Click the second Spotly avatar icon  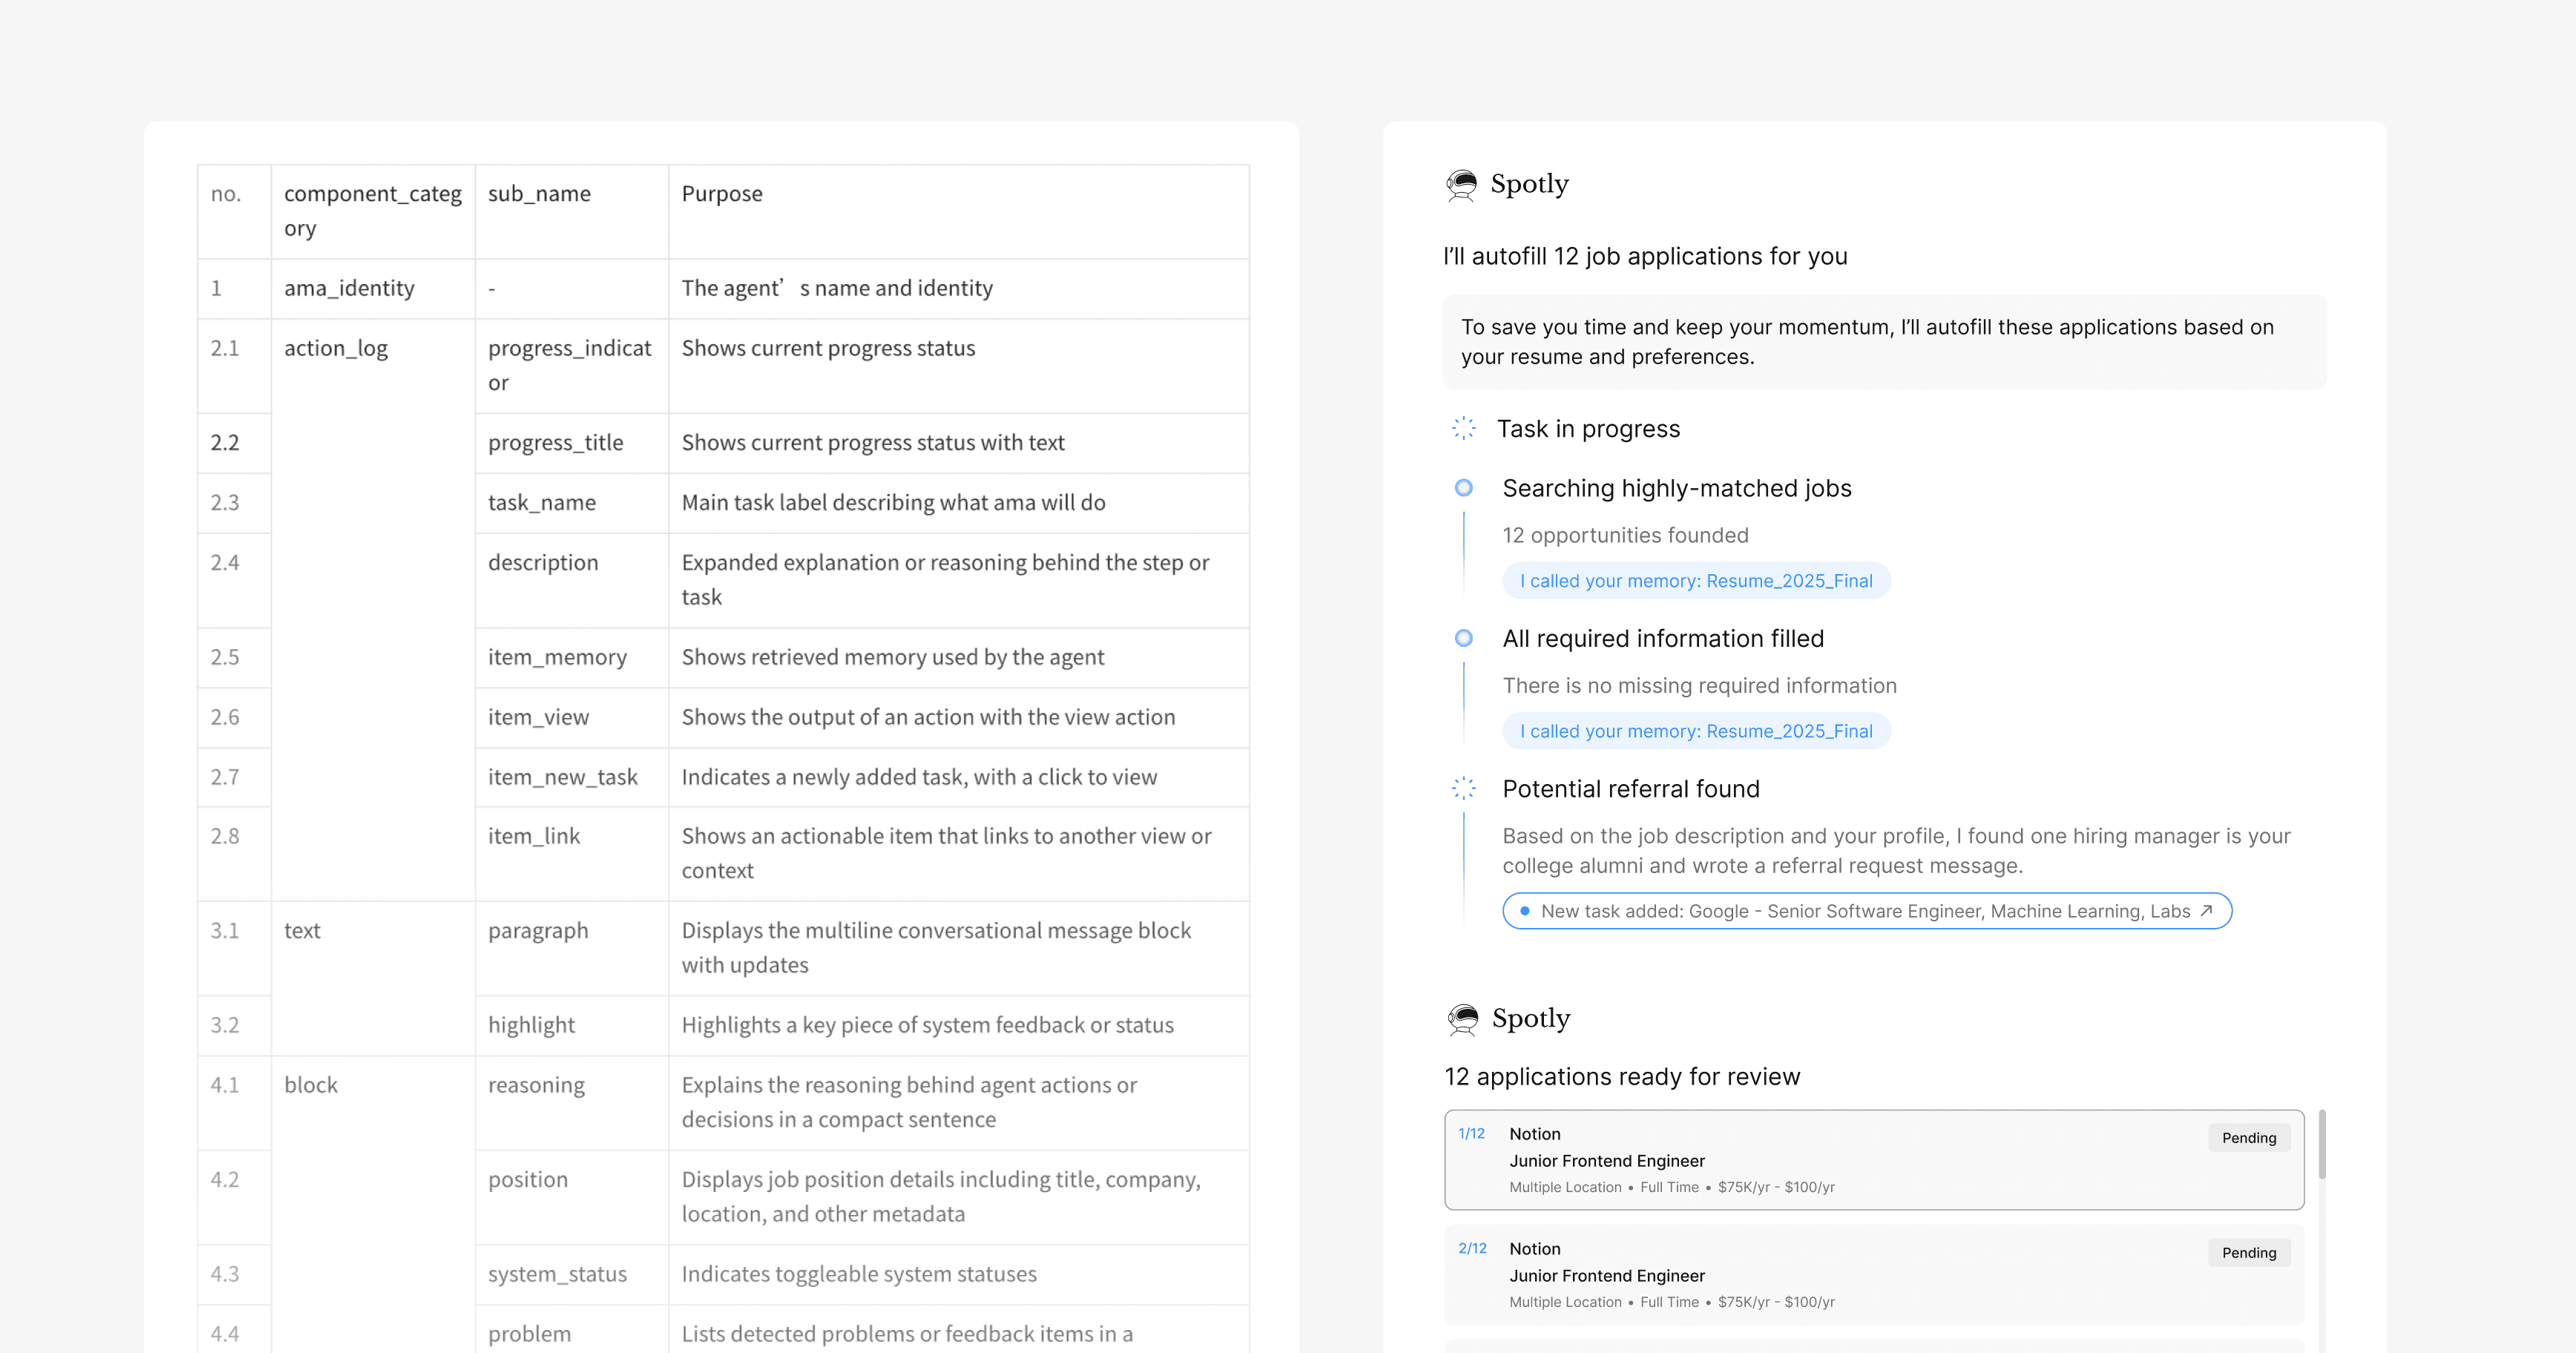point(1462,1019)
